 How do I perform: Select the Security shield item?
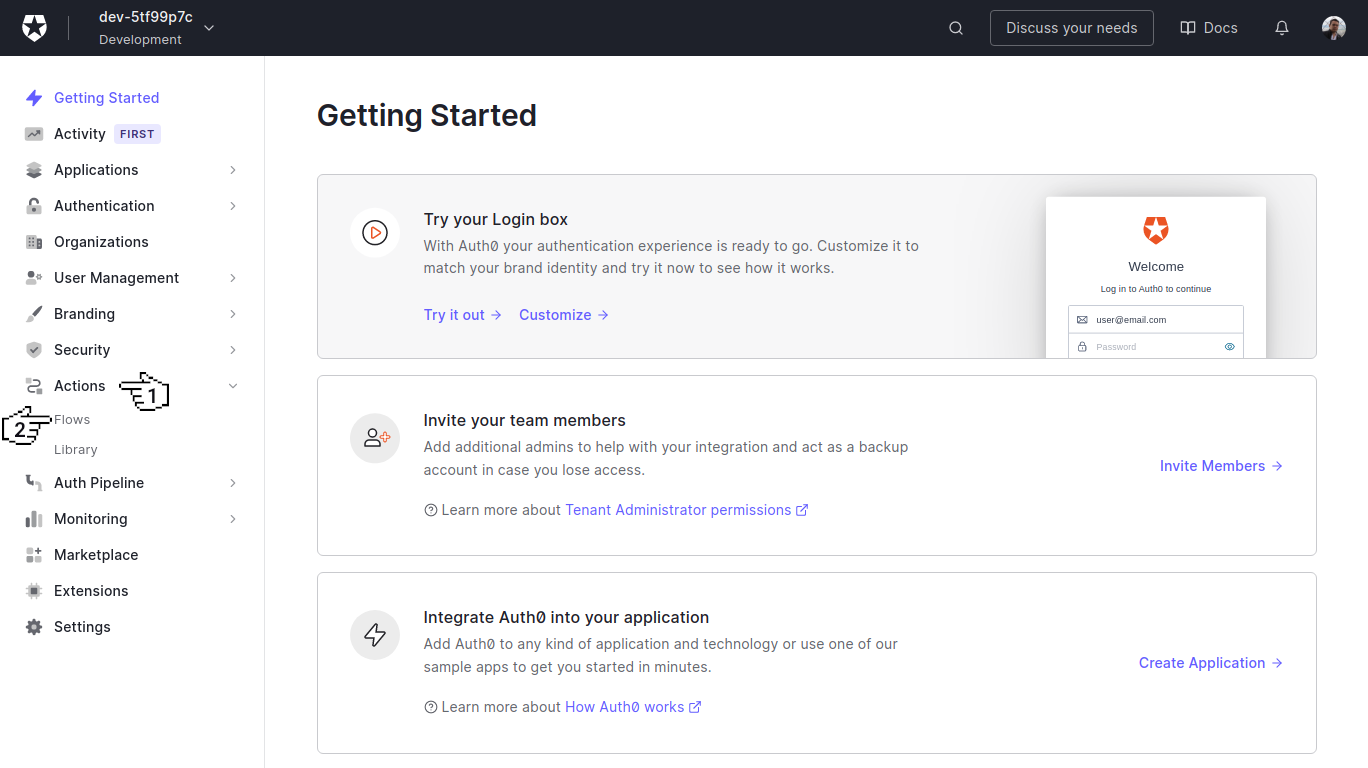tap(82, 349)
